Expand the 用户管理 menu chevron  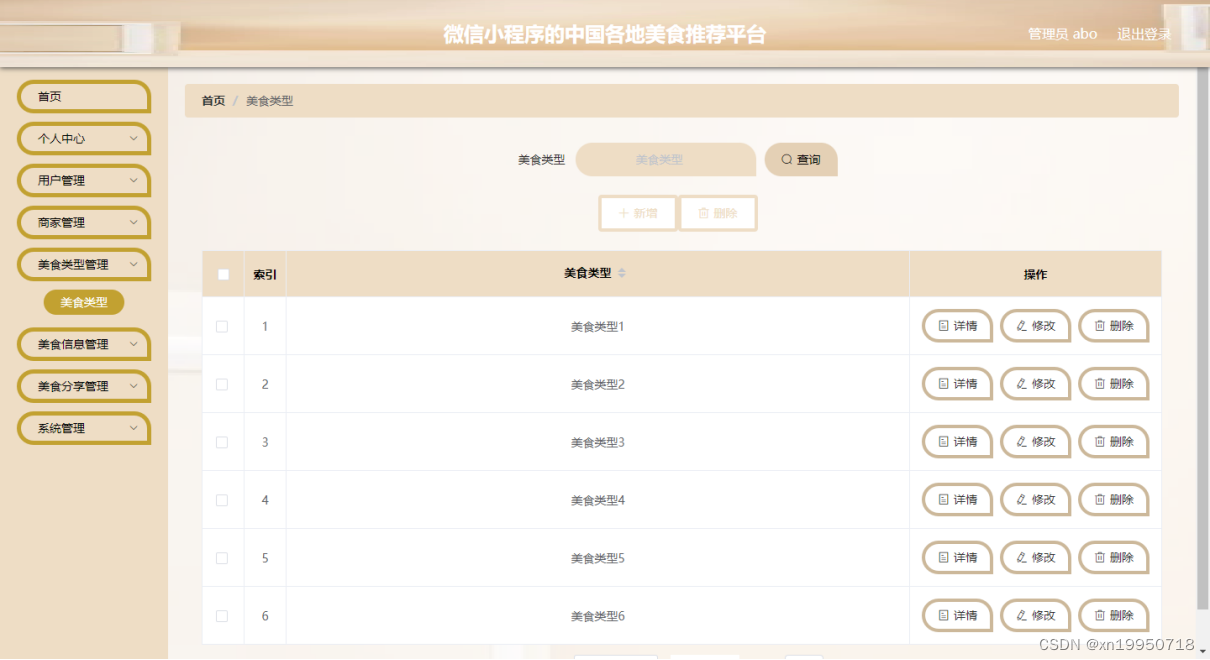tap(134, 181)
